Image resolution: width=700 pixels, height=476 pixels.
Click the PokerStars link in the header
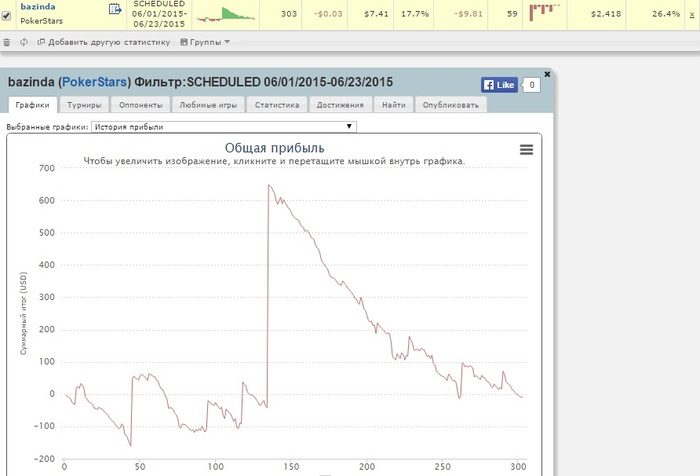(94, 82)
